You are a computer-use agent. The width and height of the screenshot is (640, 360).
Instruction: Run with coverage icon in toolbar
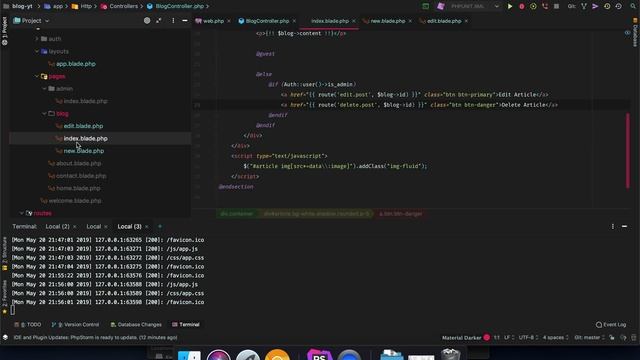pos(533,6)
